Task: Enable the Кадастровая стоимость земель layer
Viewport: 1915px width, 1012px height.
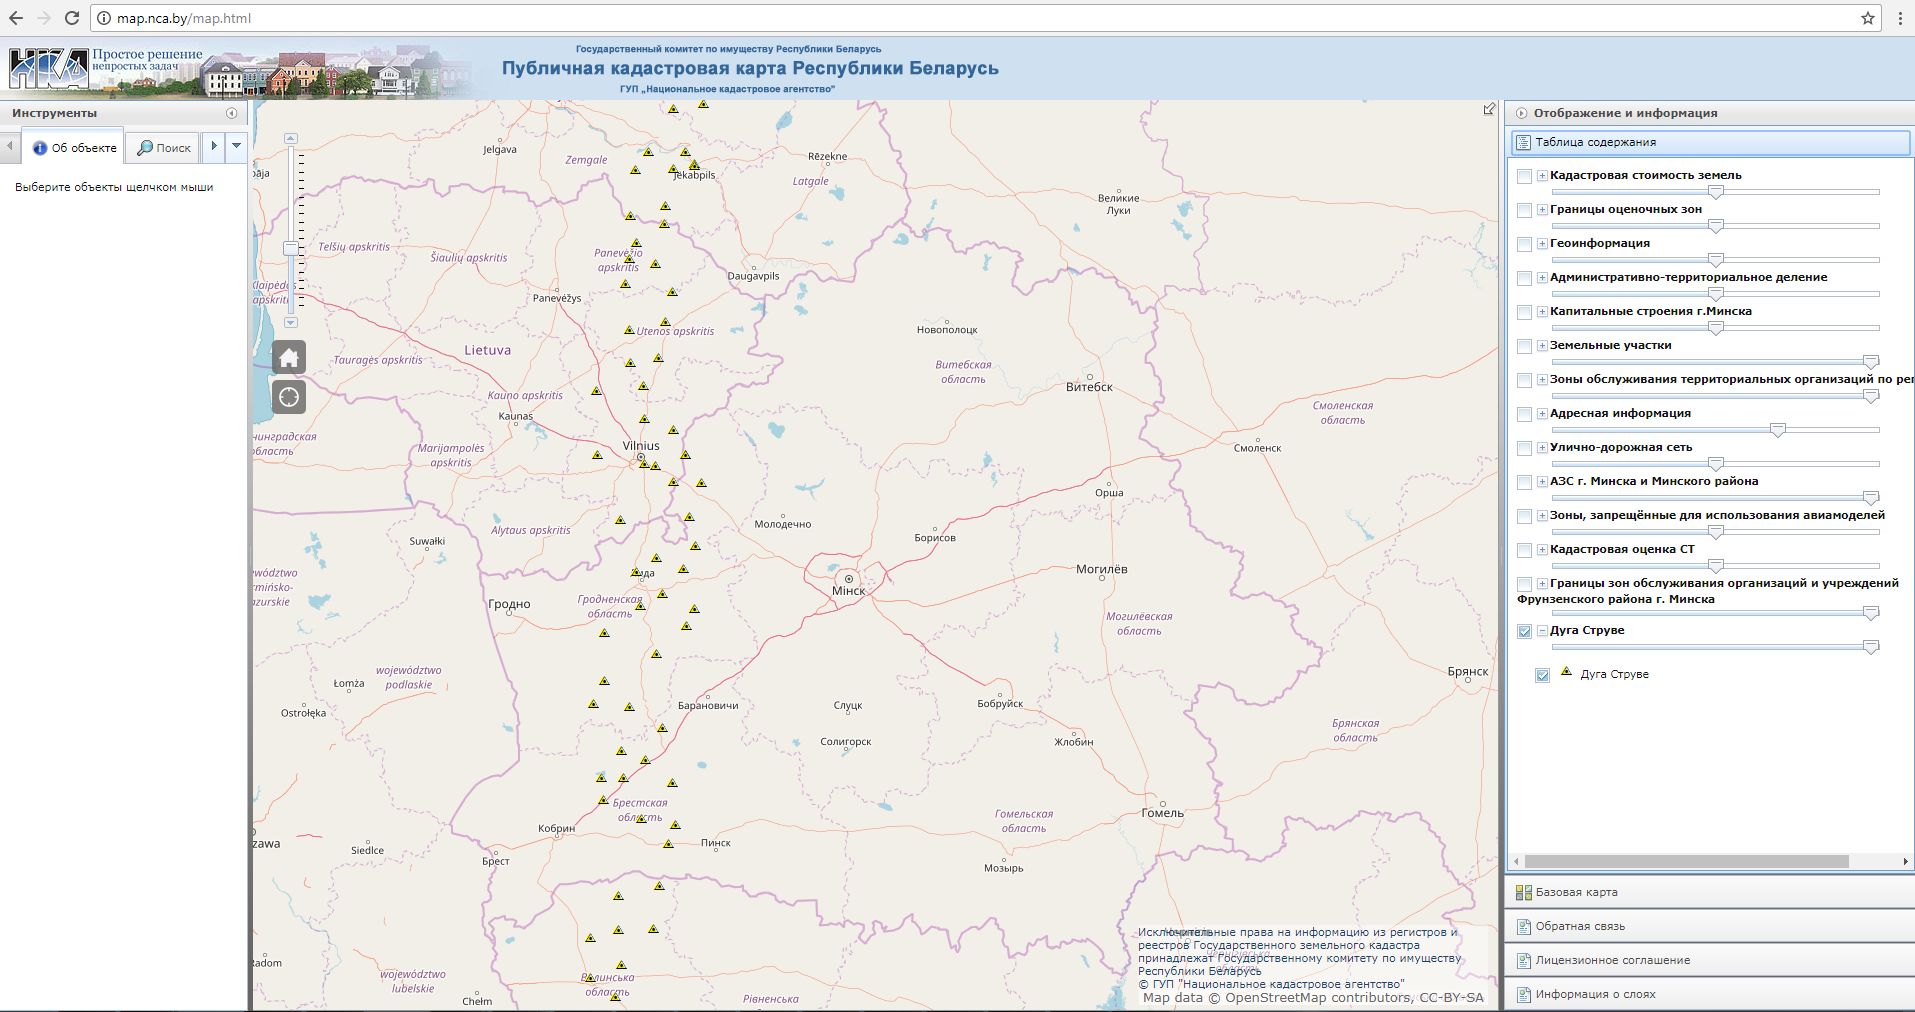Action: pyautogui.click(x=1524, y=176)
